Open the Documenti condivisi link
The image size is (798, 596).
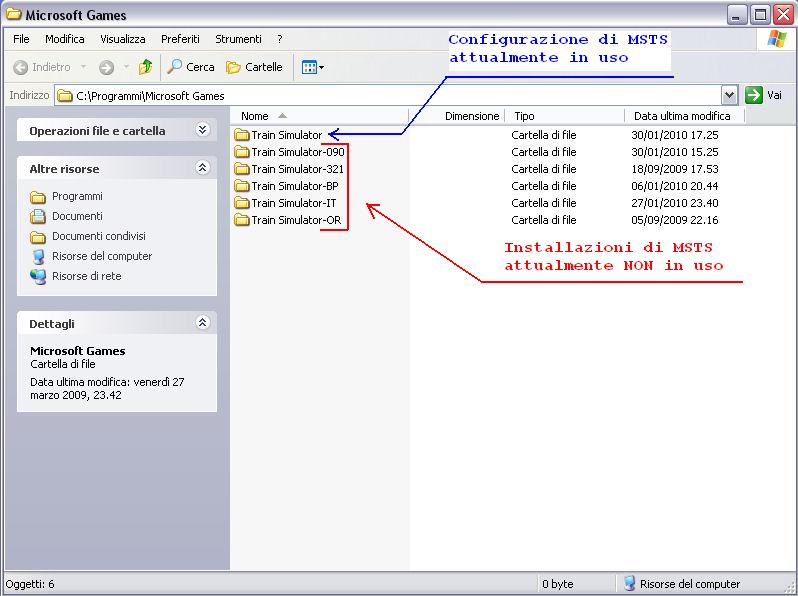coord(99,236)
